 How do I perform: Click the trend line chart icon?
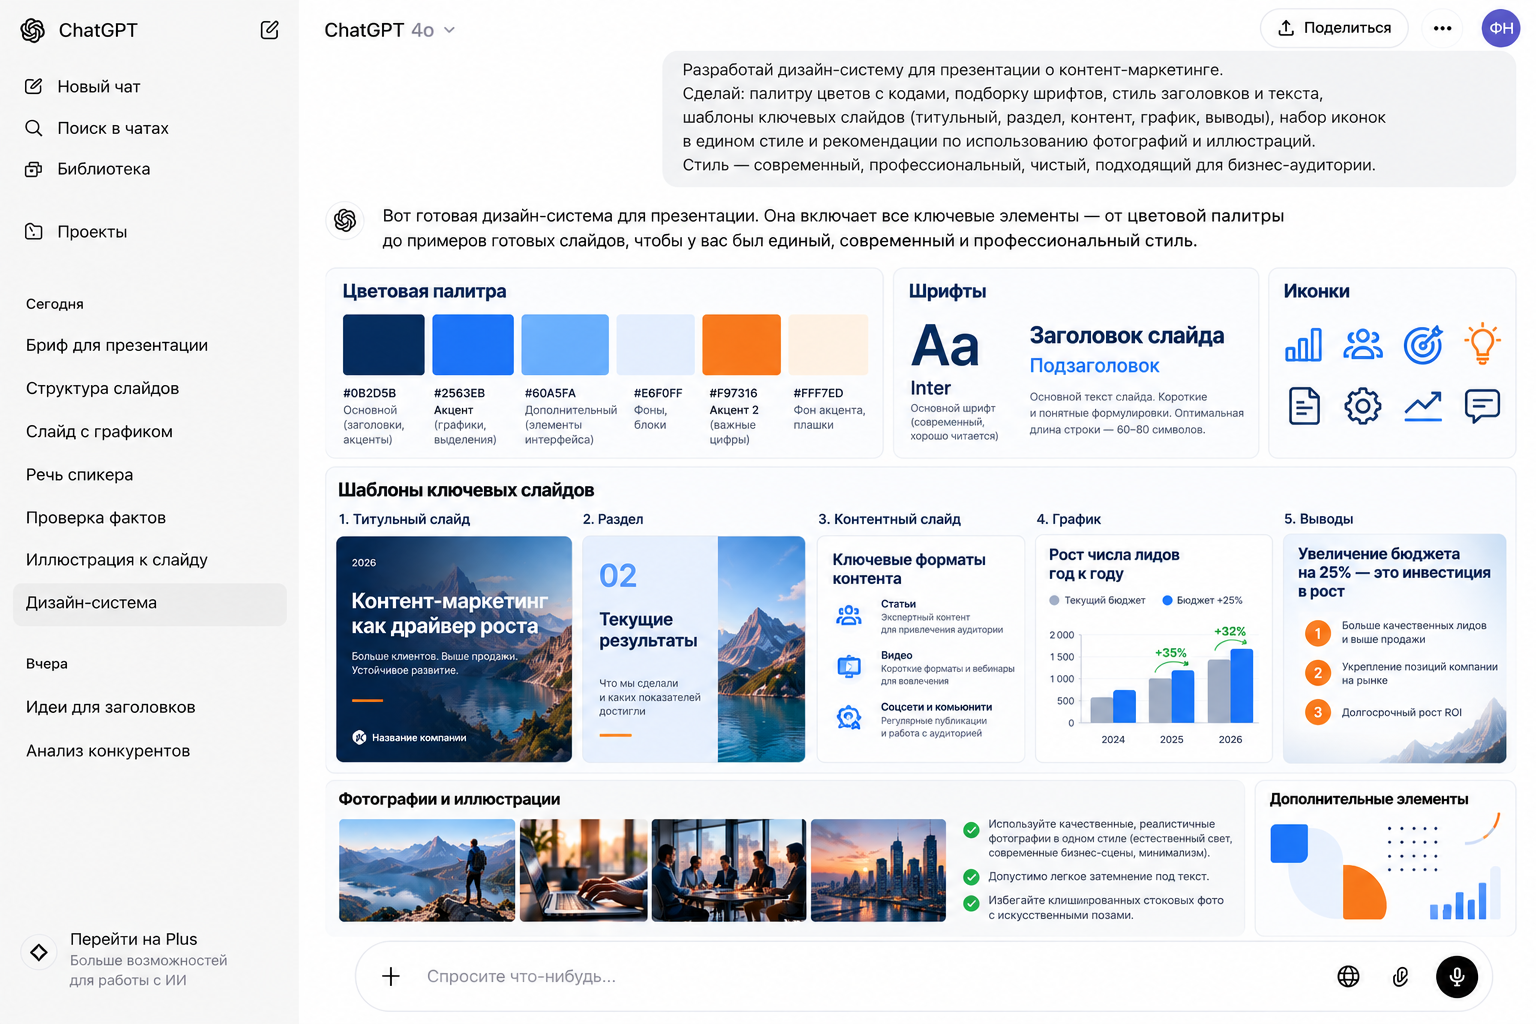click(x=1423, y=406)
